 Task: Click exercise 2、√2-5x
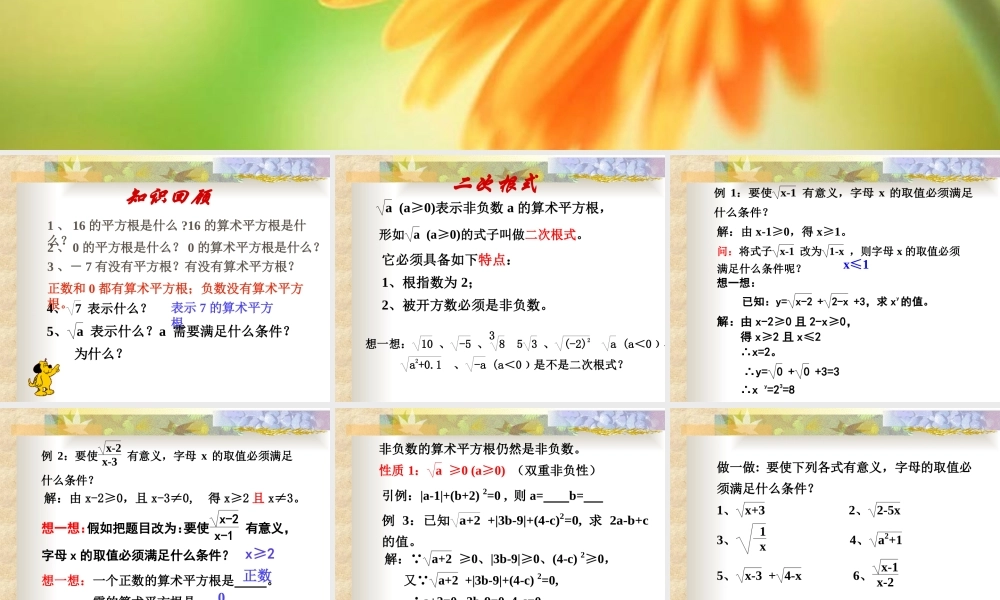click(874, 510)
